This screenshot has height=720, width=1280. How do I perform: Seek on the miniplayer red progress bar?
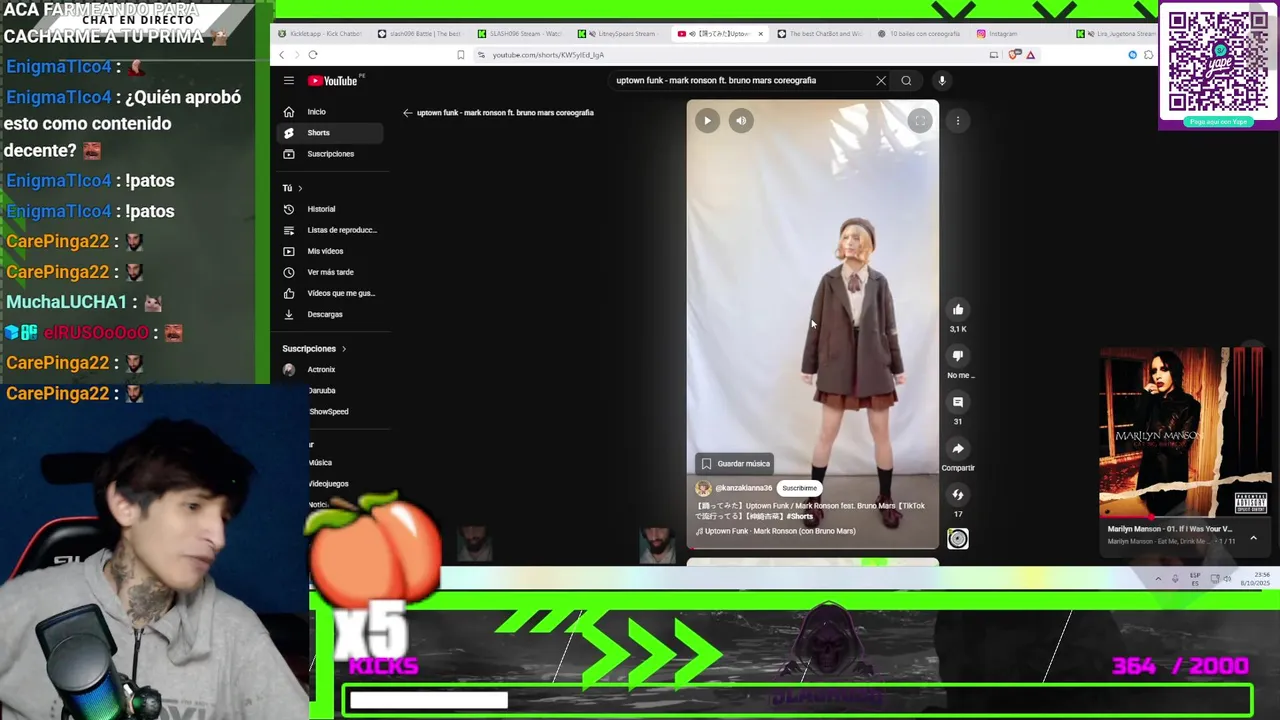[x=1184, y=518]
